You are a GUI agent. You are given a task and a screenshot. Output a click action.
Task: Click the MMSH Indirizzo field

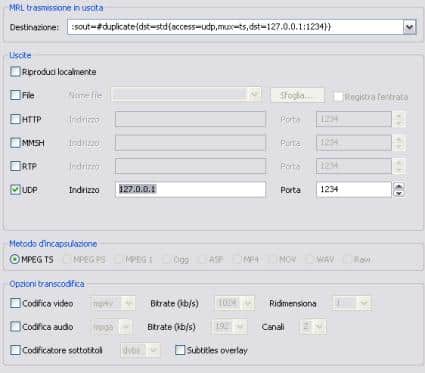[x=190, y=143]
